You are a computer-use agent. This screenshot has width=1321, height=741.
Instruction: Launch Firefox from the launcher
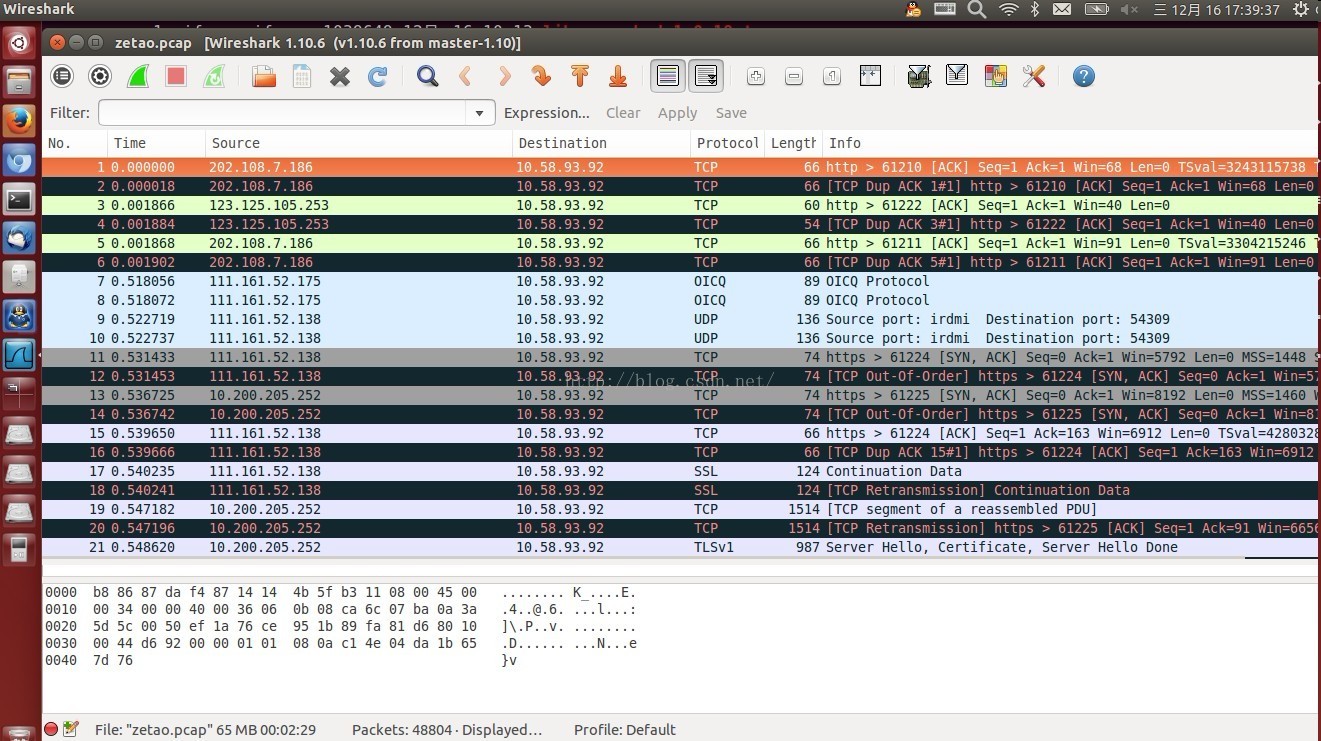pos(19,121)
